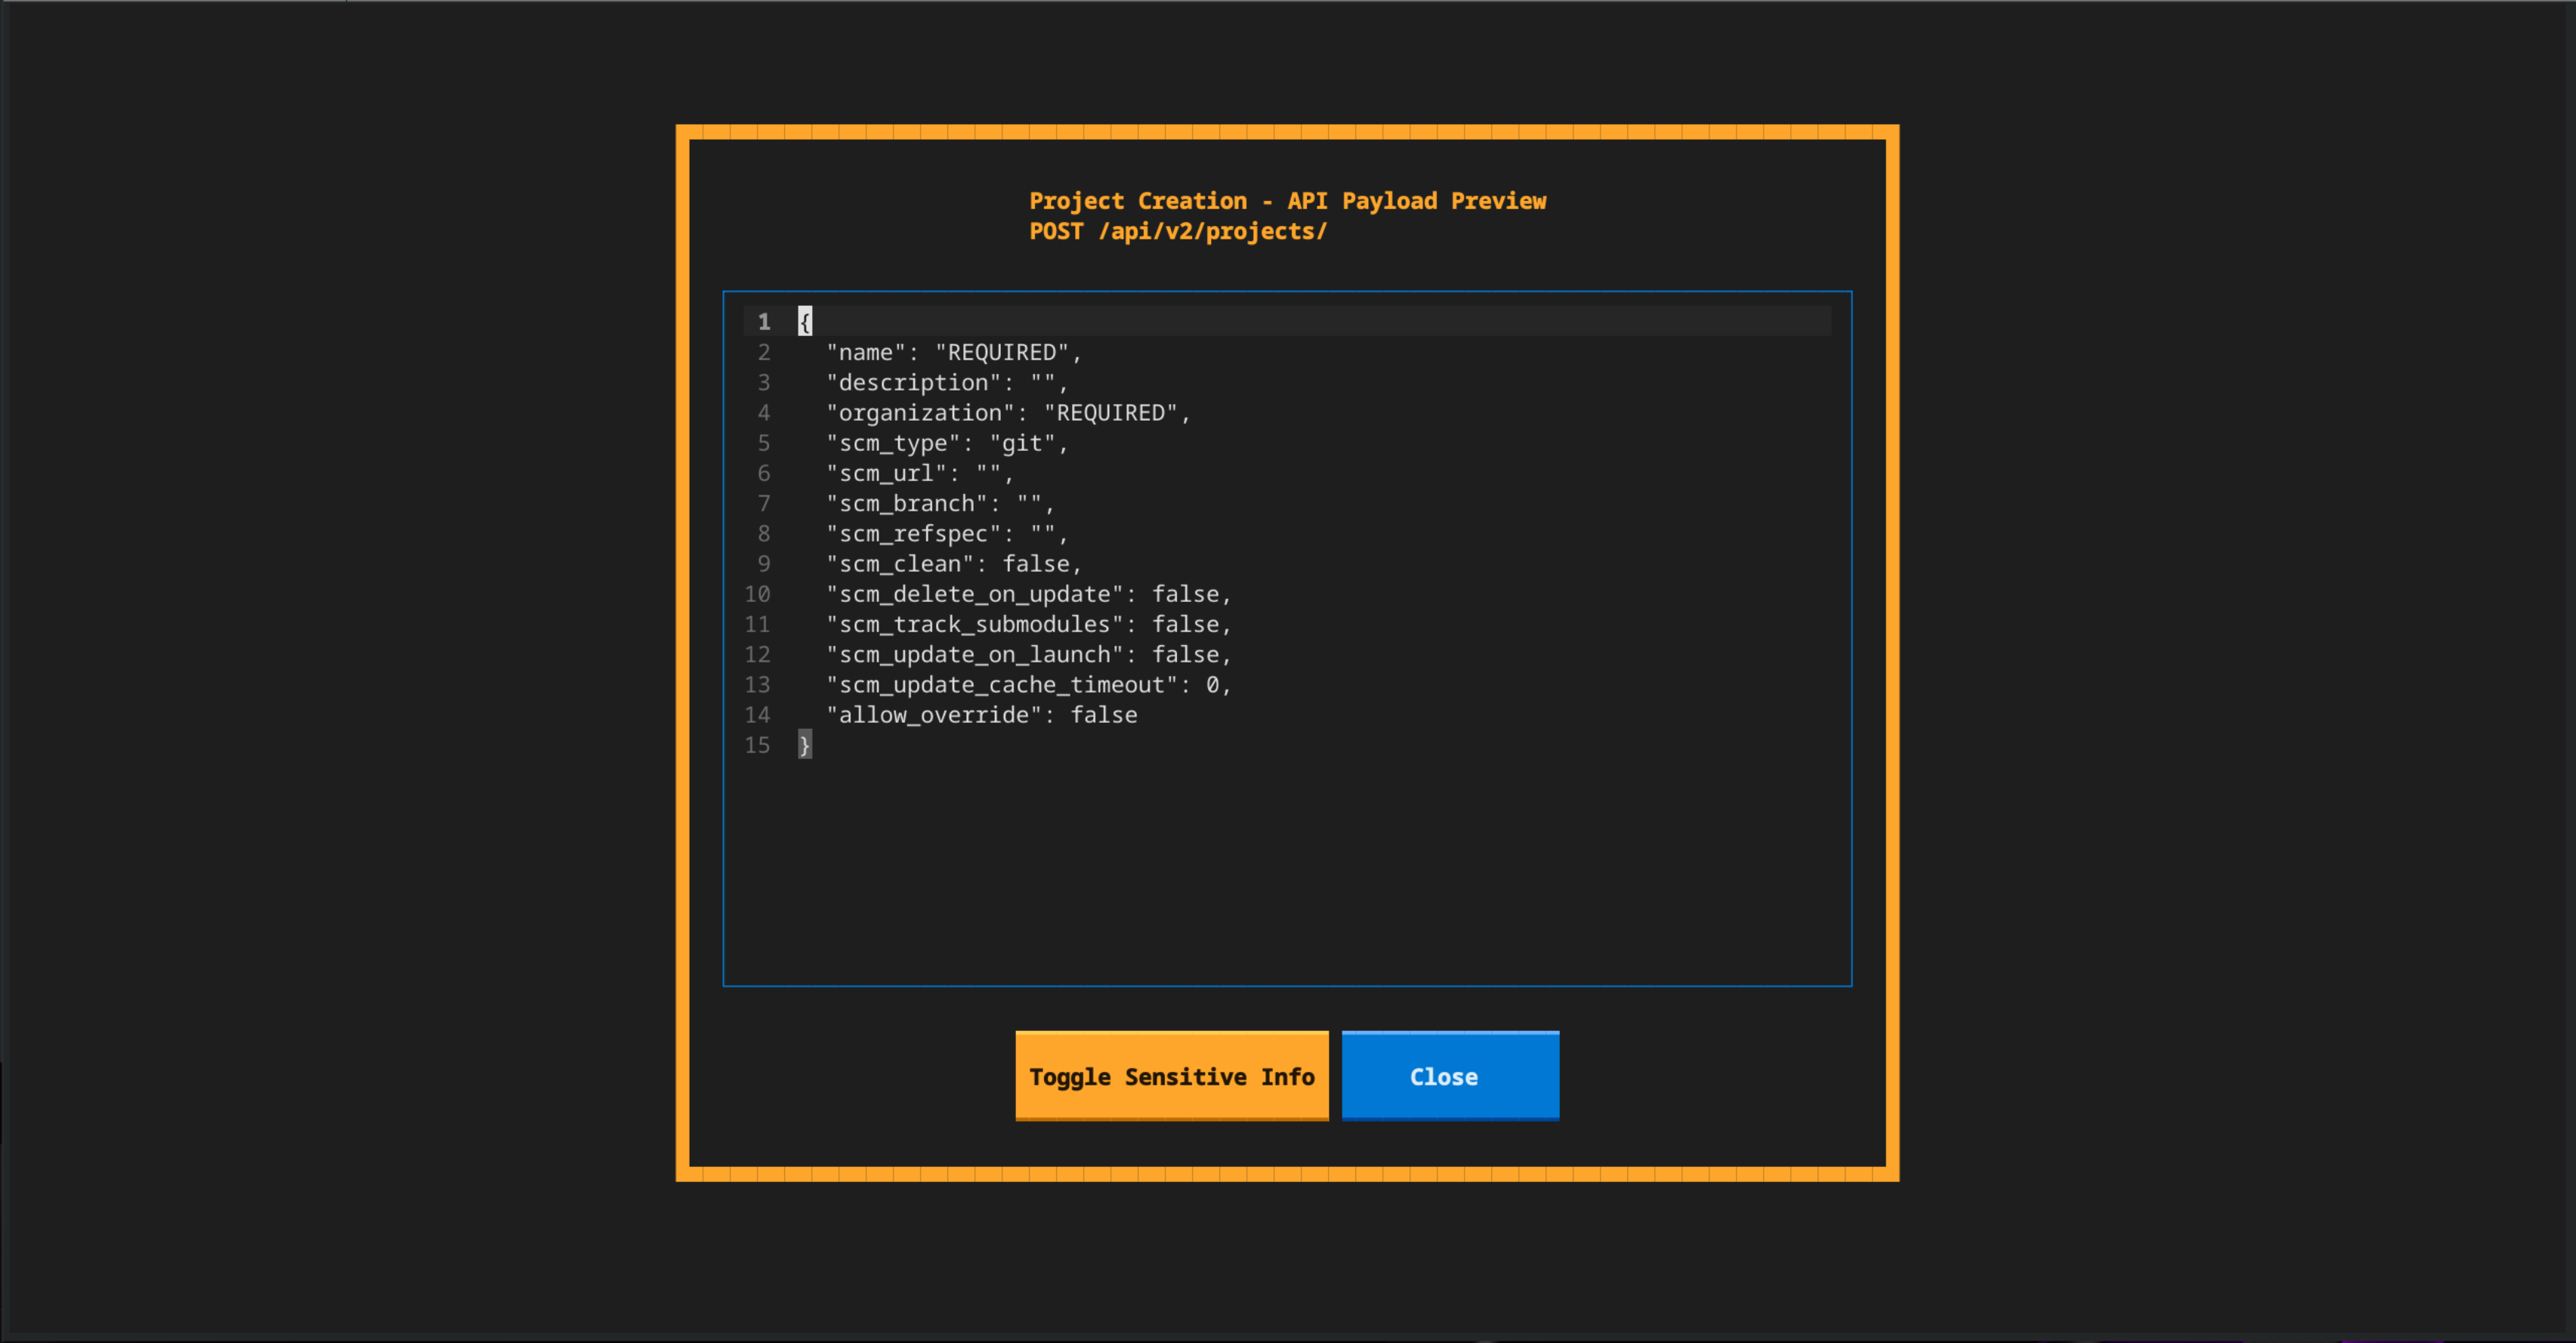Image resolution: width=2576 pixels, height=1343 pixels.
Task: Select the "allow_override": false line
Action: [x=982, y=714]
